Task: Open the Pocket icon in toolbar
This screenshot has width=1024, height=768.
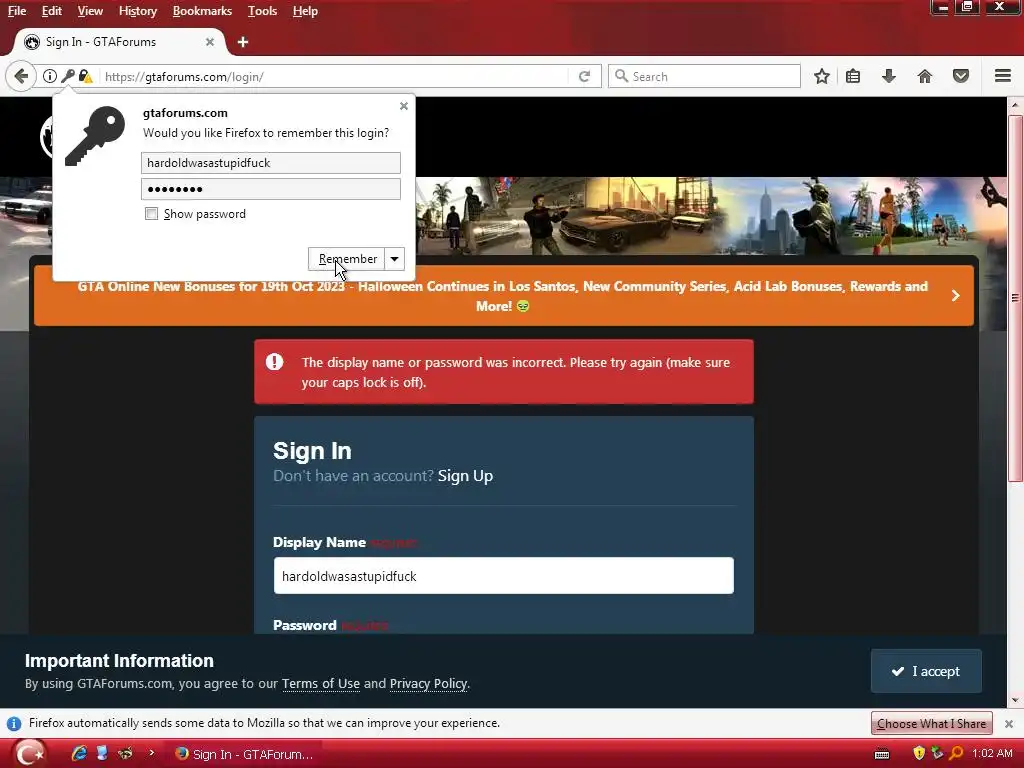Action: [961, 76]
